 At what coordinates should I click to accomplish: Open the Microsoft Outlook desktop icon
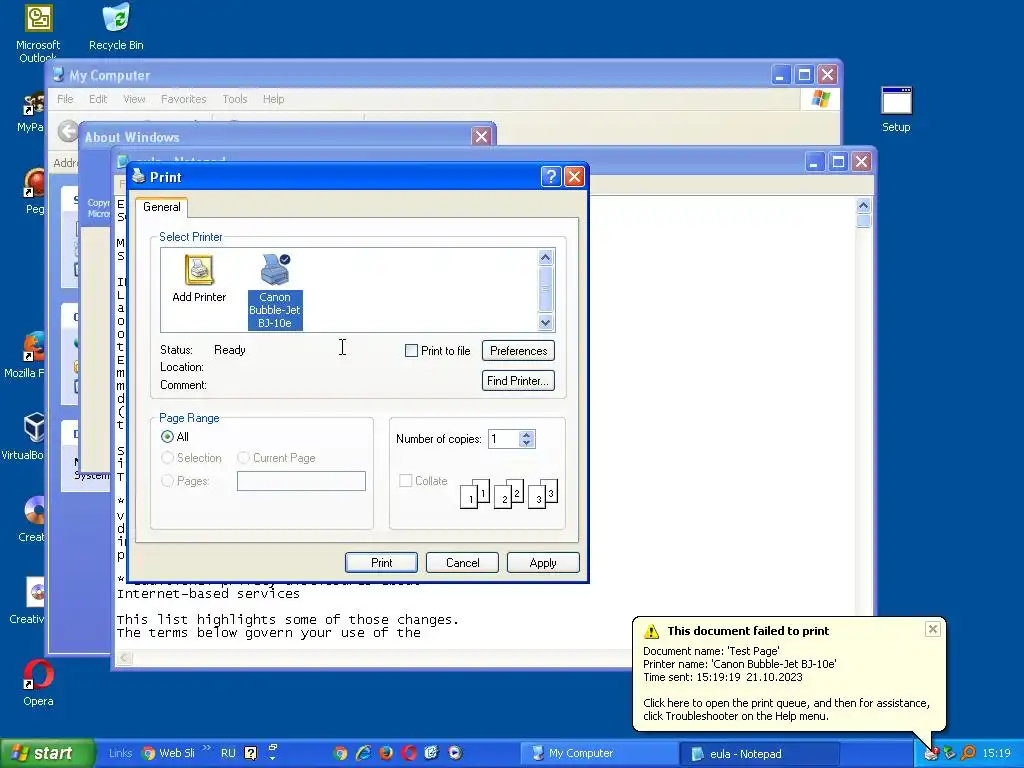[x=38, y=33]
